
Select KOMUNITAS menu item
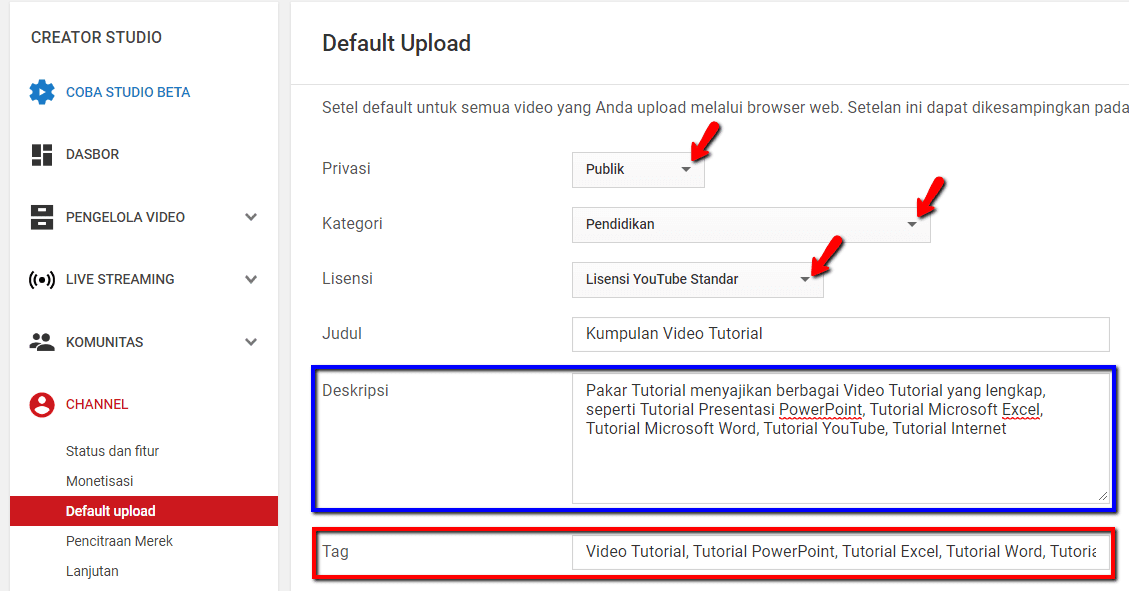point(104,342)
